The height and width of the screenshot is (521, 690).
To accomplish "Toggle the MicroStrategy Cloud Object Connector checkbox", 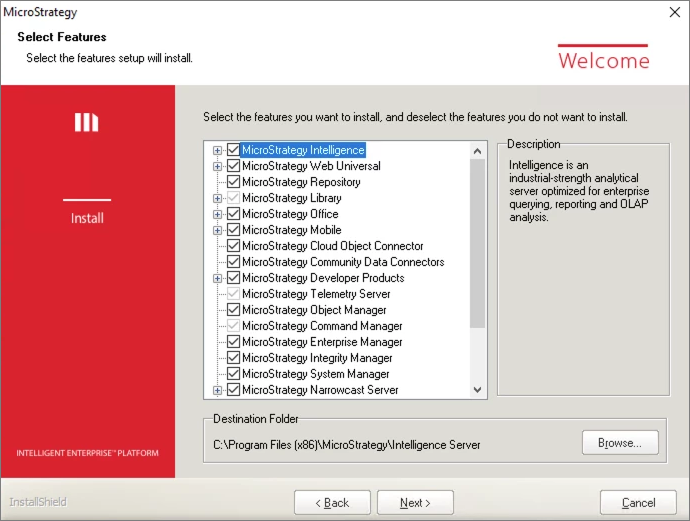I will click(x=233, y=246).
